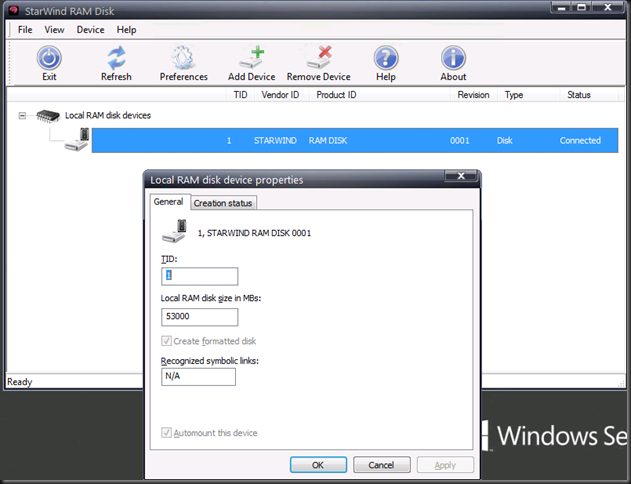631x484 pixels.
Task: Select the RAM chip icon for local devices
Action: click(47, 116)
